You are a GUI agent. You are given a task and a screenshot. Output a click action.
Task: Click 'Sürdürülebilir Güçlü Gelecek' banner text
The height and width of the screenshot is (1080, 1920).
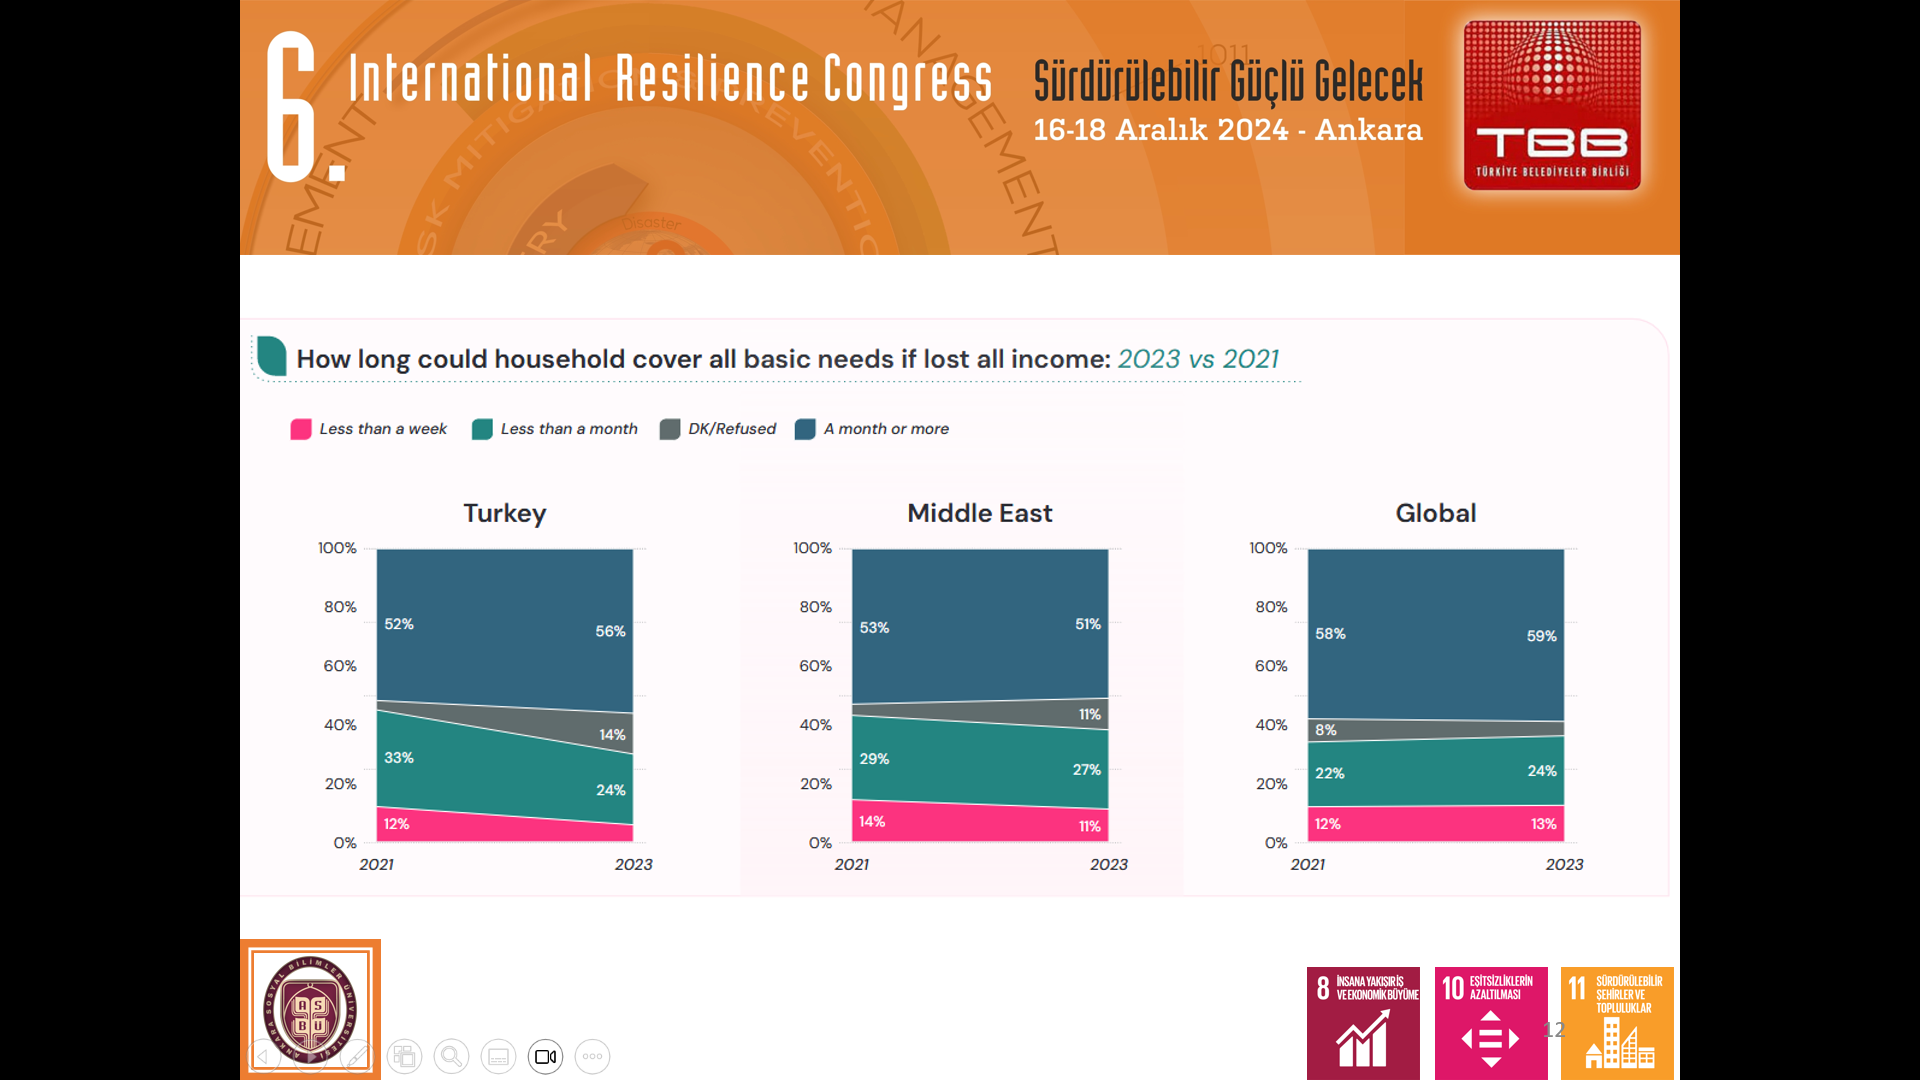[x=1228, y=81]
